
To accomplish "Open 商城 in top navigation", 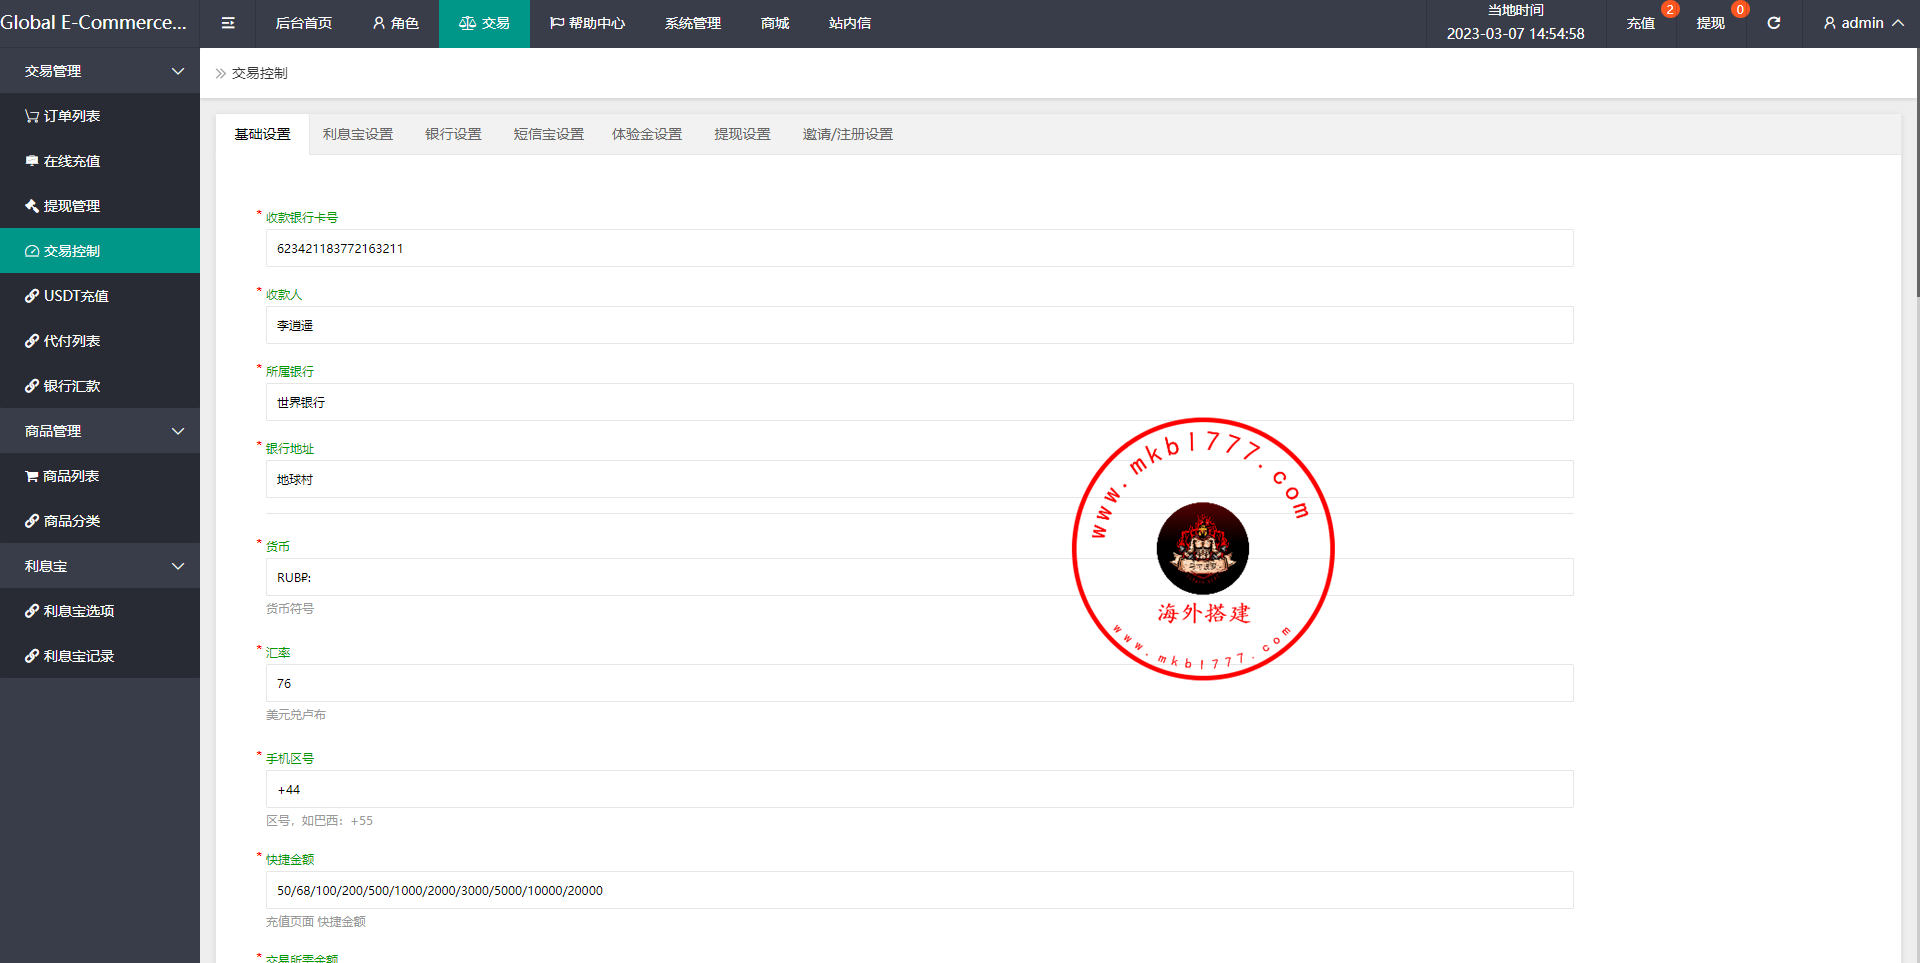I will click(775, 23).
